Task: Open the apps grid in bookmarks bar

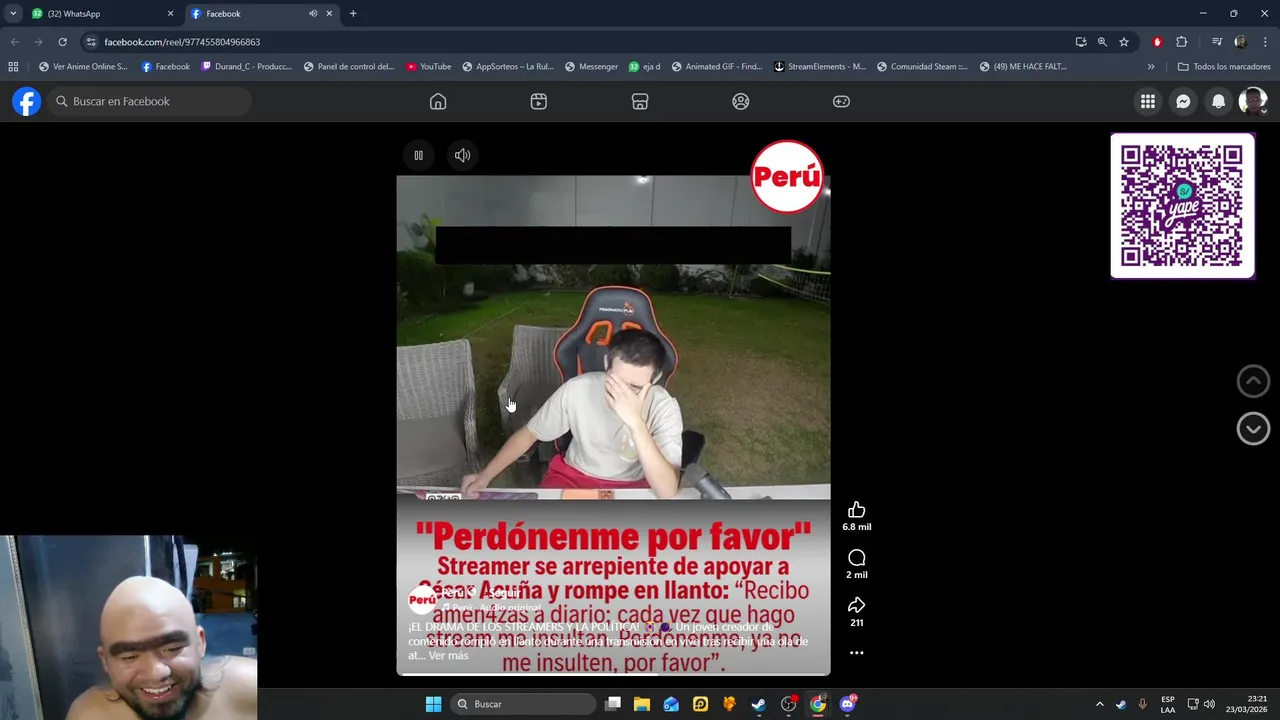Action: (x=13, y=67)
